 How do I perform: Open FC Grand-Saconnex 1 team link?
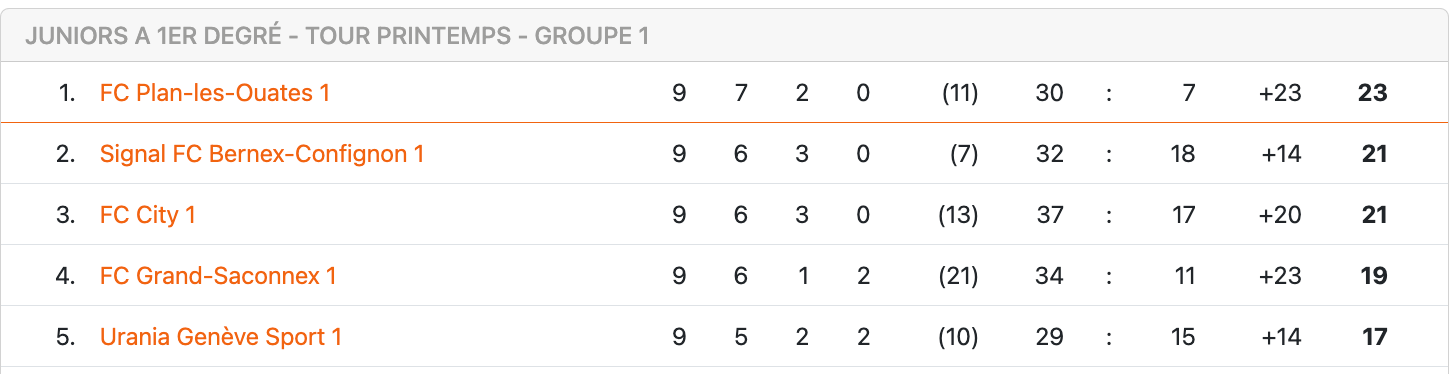[x=218, y=276]
